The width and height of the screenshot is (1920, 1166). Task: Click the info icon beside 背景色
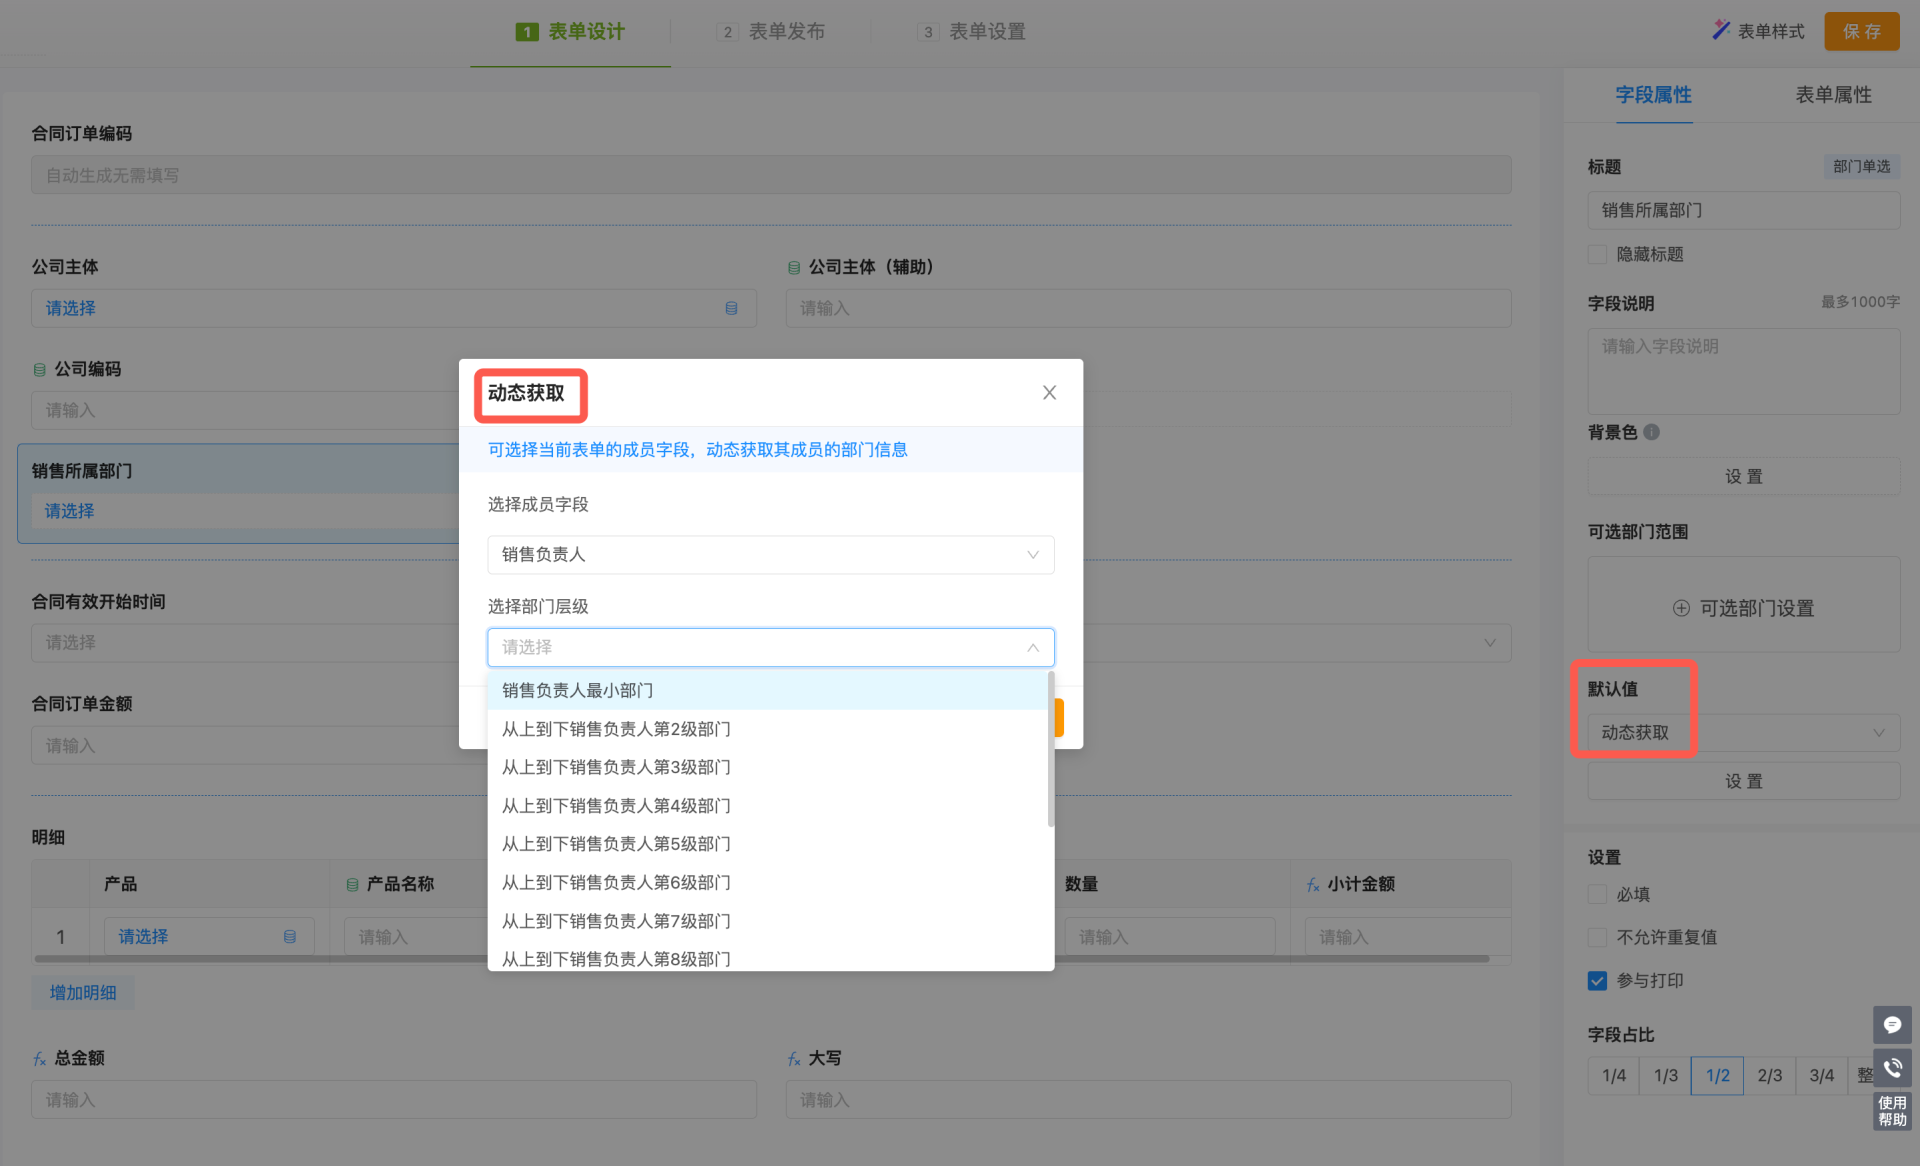click(1652, 432)
